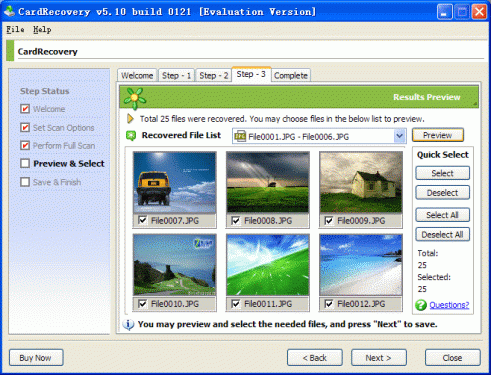Uncheck the File0007.JPG checkbox

point(143,220)
